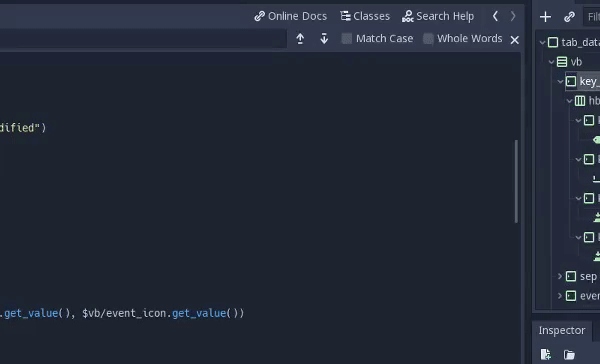
Task: Collapse the hb container node
Action: (570, 101)
